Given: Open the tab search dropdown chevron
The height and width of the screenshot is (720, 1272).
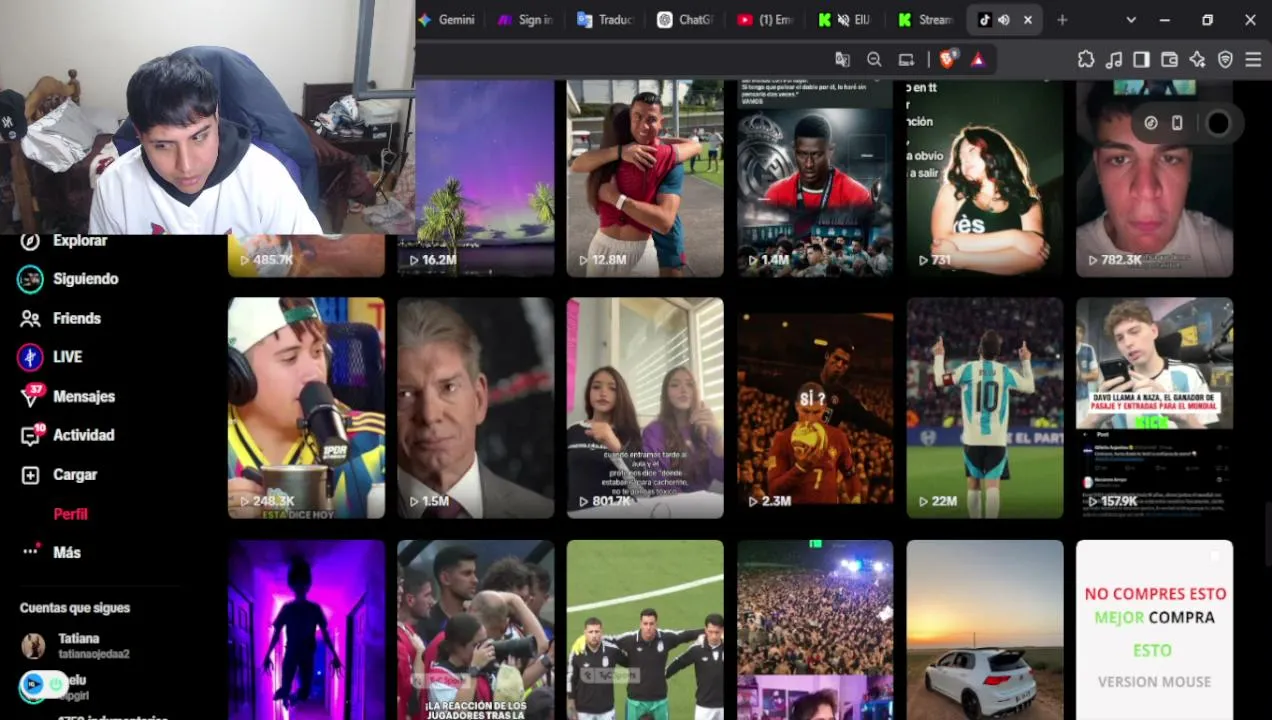Looking at the screenshot, I should click(1131, 20).
